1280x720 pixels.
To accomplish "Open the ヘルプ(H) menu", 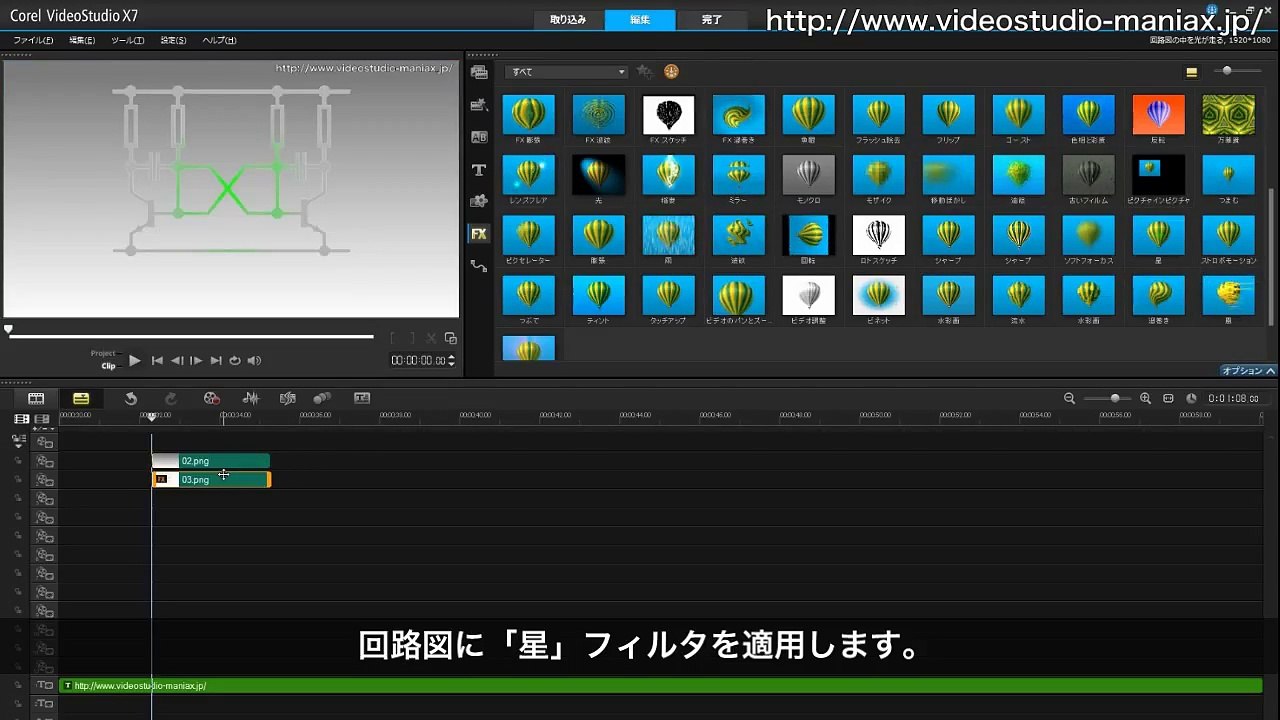I will [220, 41].
